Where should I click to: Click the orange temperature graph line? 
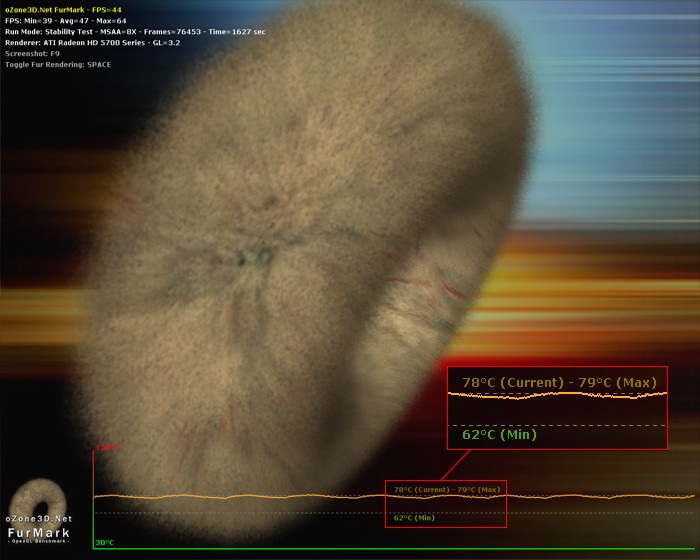tap(393, 496)
